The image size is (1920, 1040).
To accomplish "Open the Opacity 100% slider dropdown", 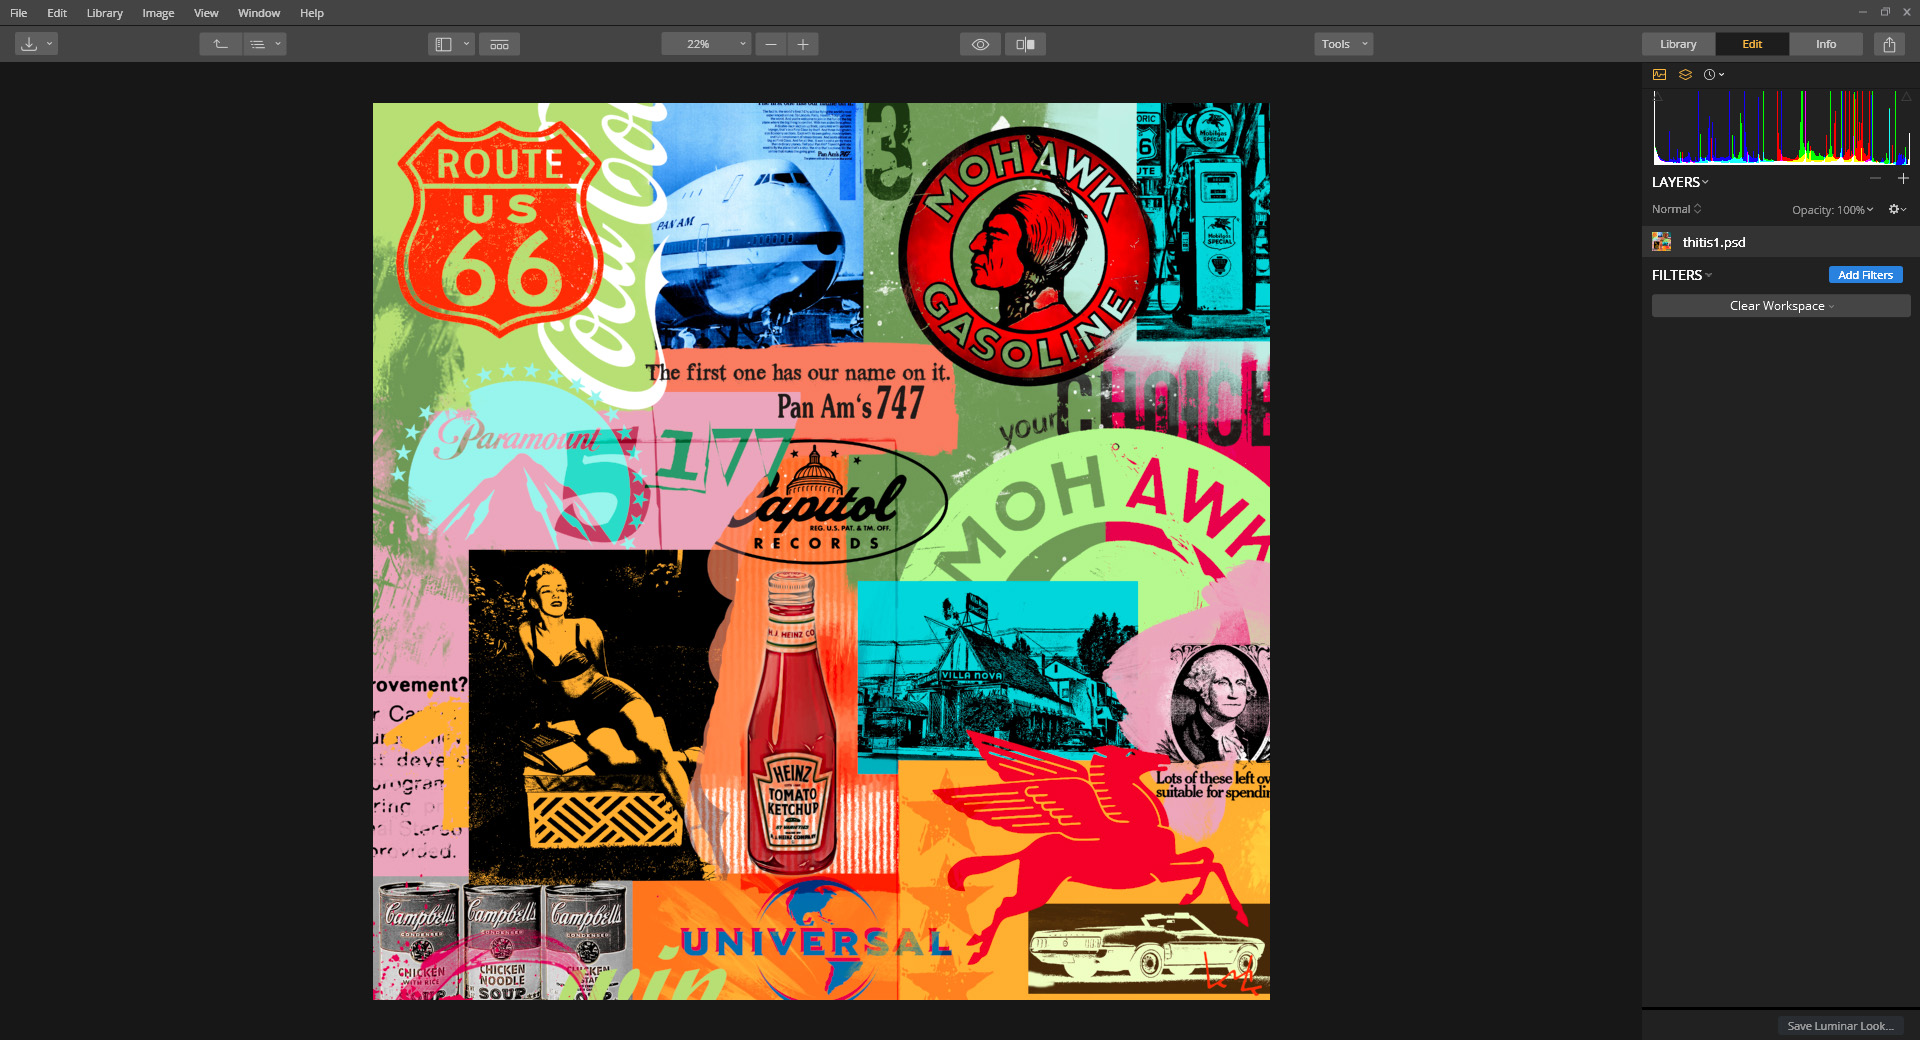I will point(1832,210).
